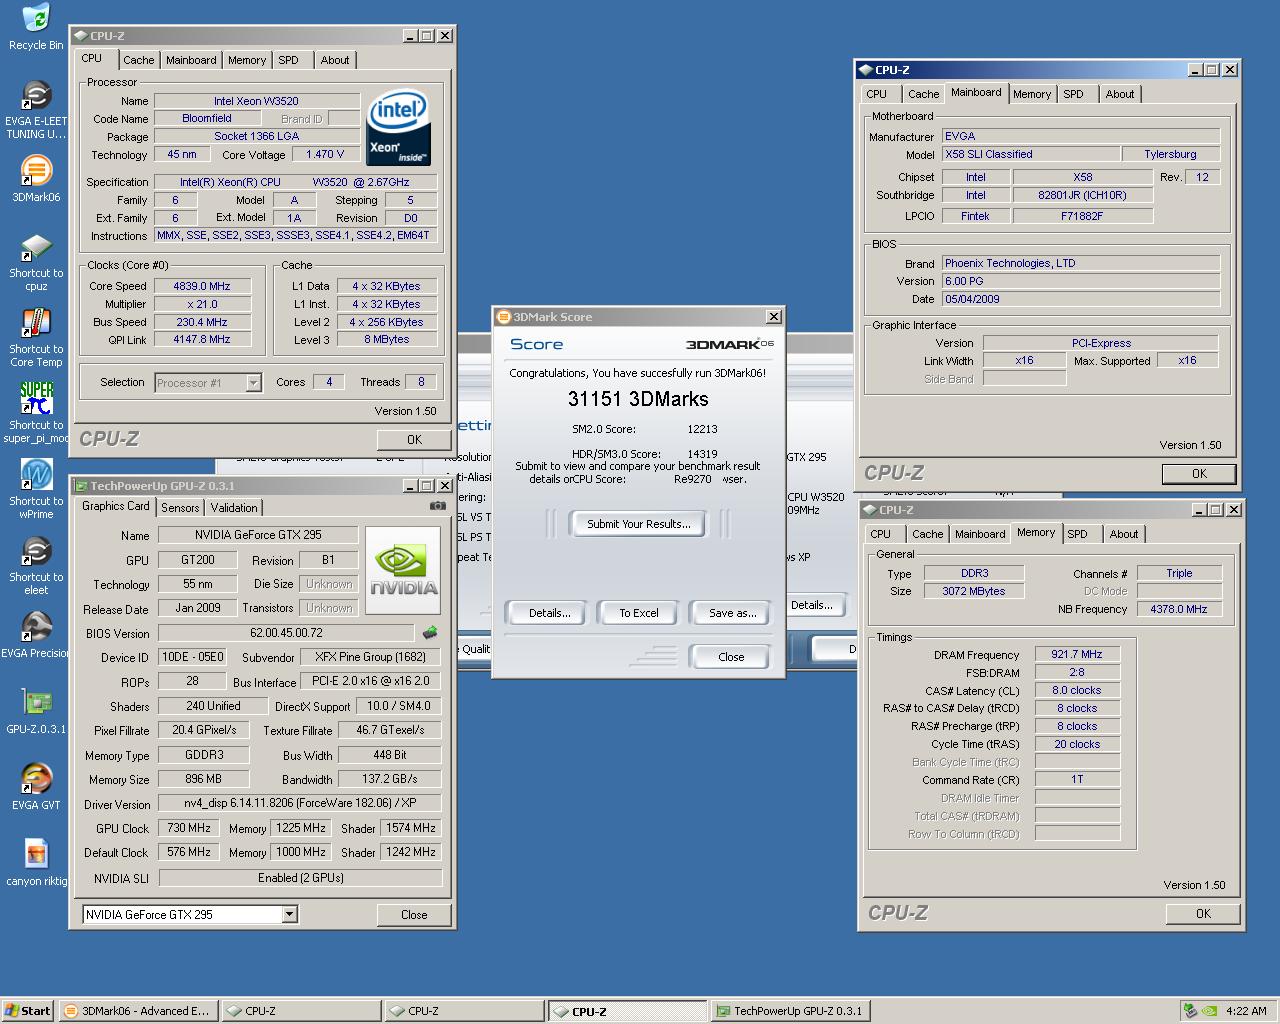Screen dimensions: 1280x1024
Task: Open the Processor selection dropdown in CPU-Z
Action: pos(253,383)
